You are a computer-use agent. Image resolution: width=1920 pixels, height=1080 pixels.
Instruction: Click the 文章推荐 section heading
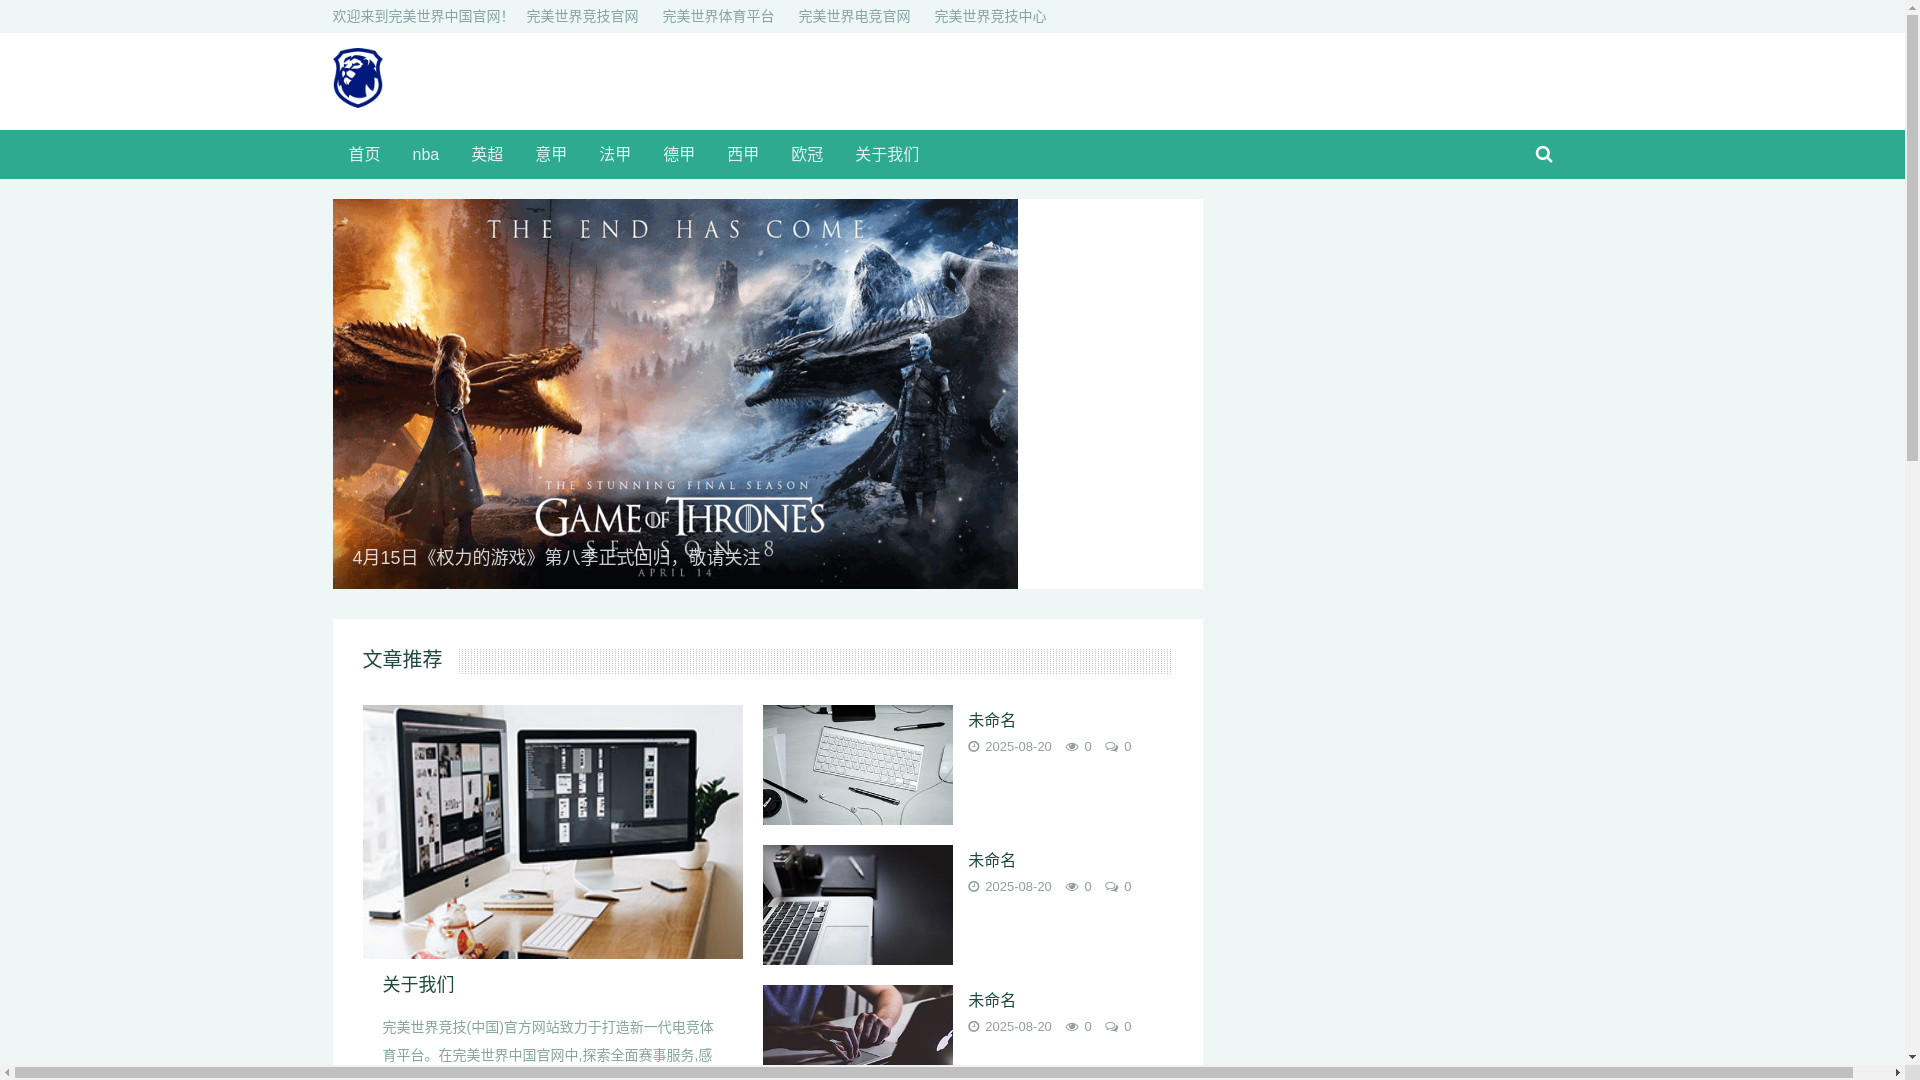(x=402, y=659)
